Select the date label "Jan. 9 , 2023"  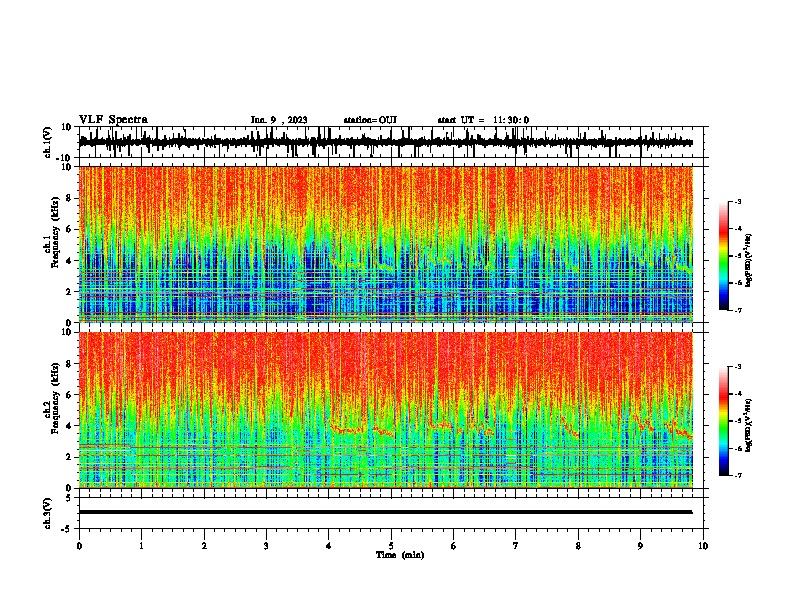click(279, 120)
